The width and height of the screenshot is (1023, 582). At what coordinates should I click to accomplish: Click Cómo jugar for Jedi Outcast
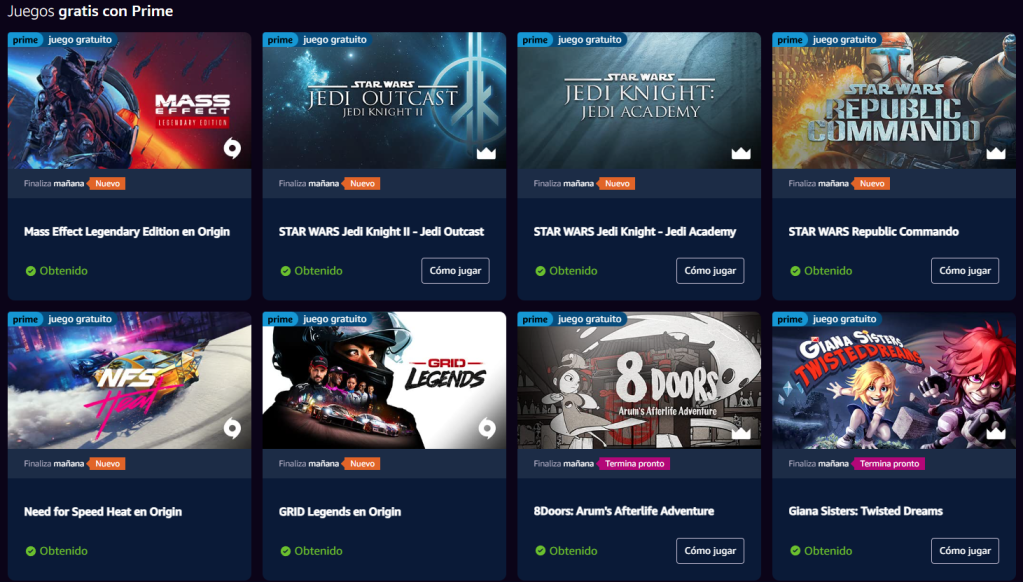(455, 271)
